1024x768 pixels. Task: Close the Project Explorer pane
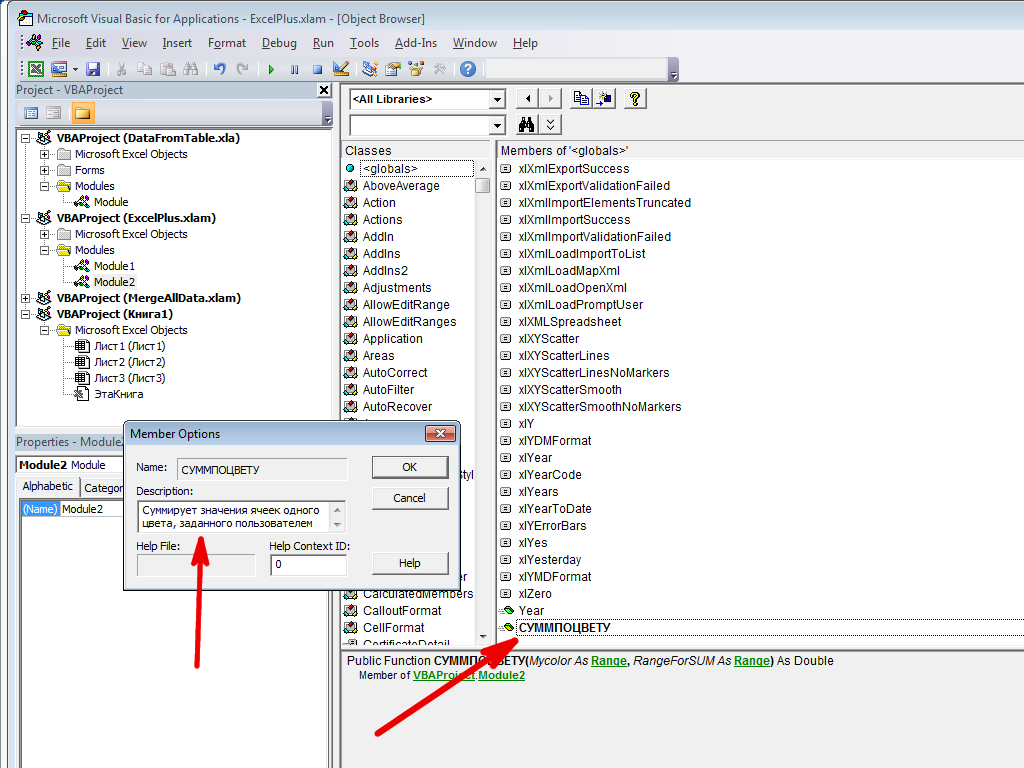324,90
